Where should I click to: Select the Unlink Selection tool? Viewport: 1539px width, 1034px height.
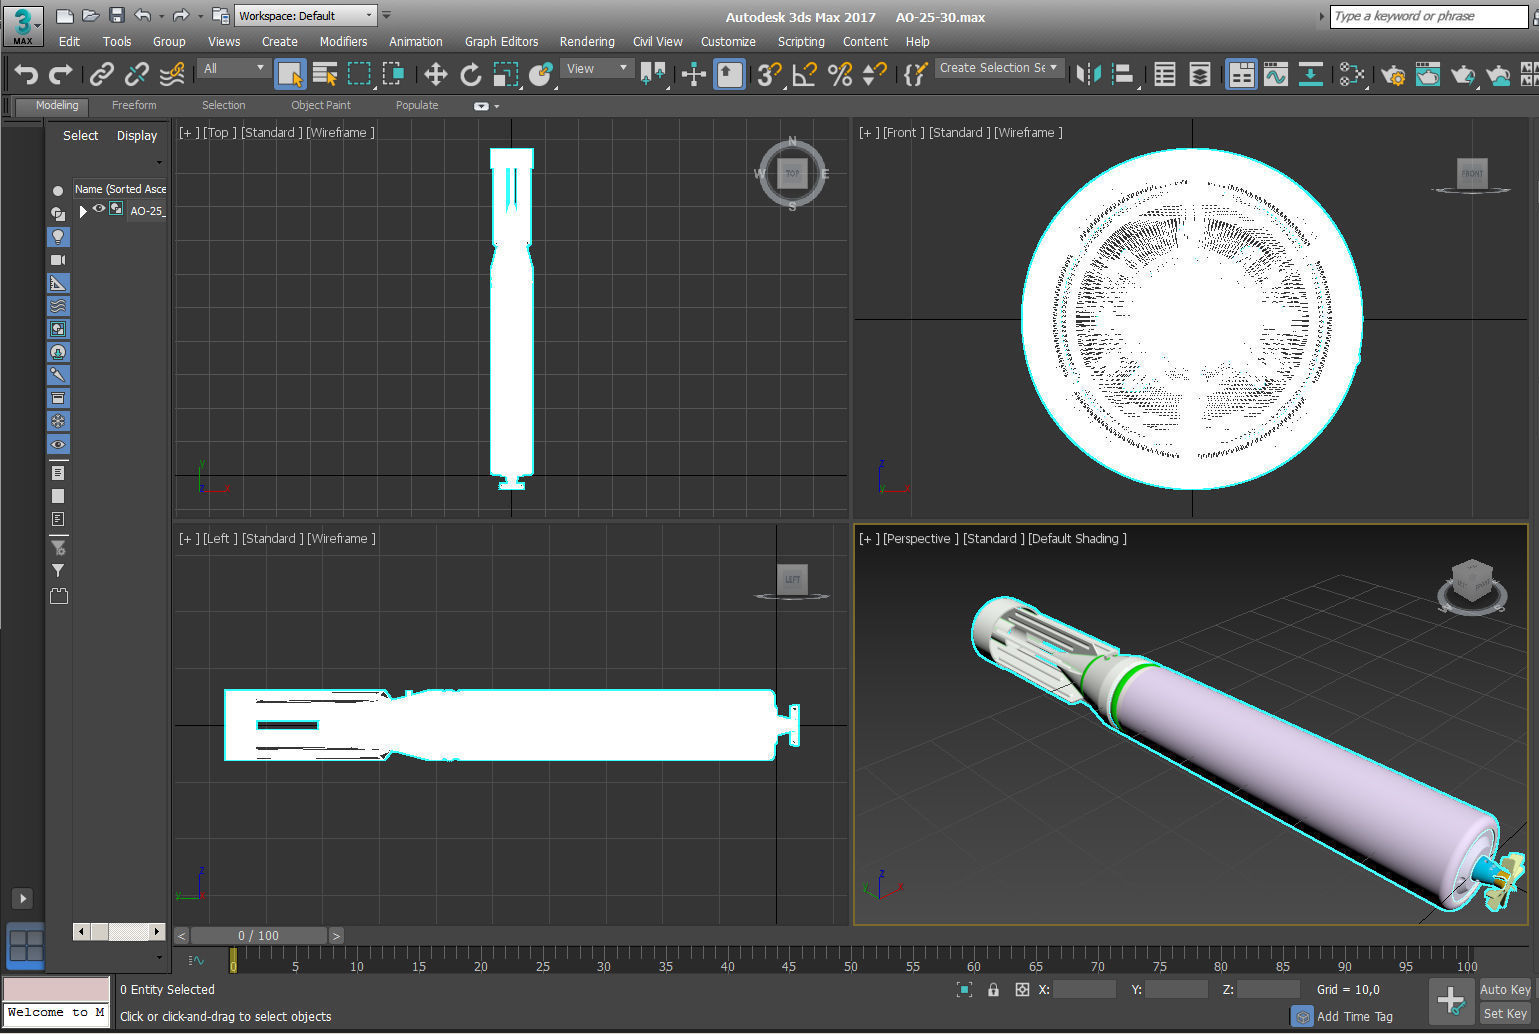pos(136,74)
